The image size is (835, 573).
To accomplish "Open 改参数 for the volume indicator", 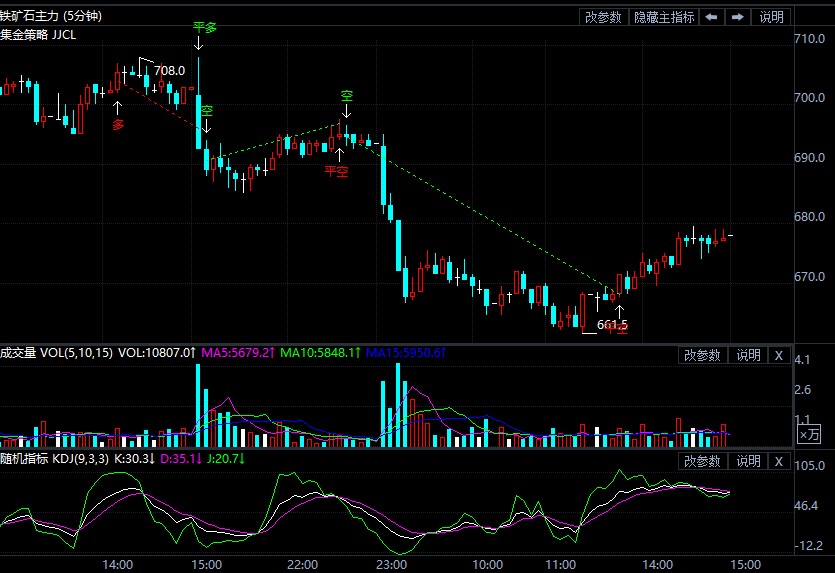I will [702, 355].
